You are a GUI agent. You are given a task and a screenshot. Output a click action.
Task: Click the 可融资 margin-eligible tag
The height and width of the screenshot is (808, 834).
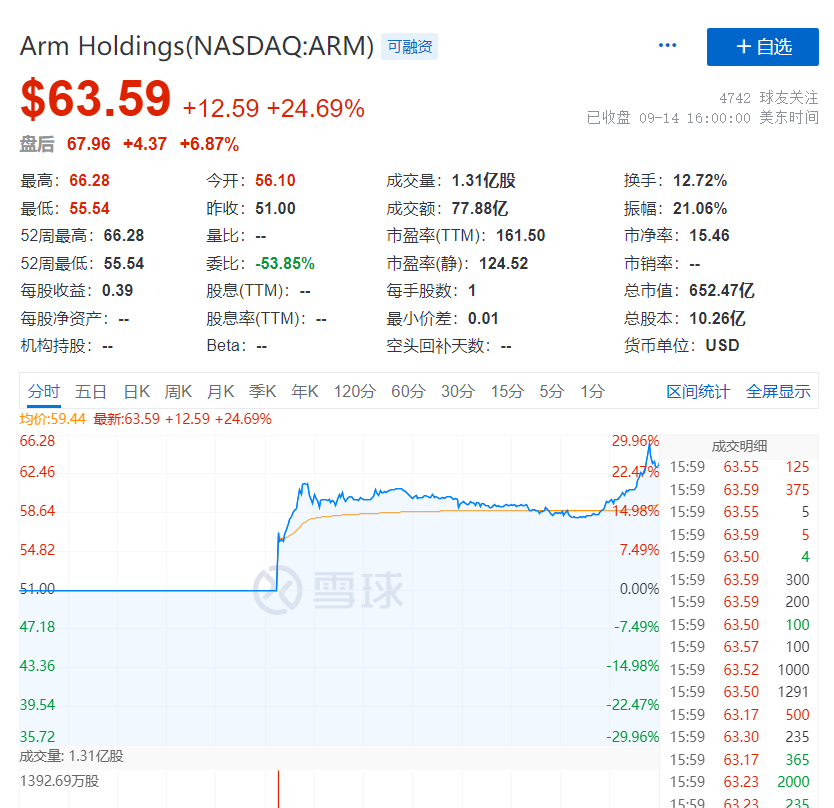(413, 47)
